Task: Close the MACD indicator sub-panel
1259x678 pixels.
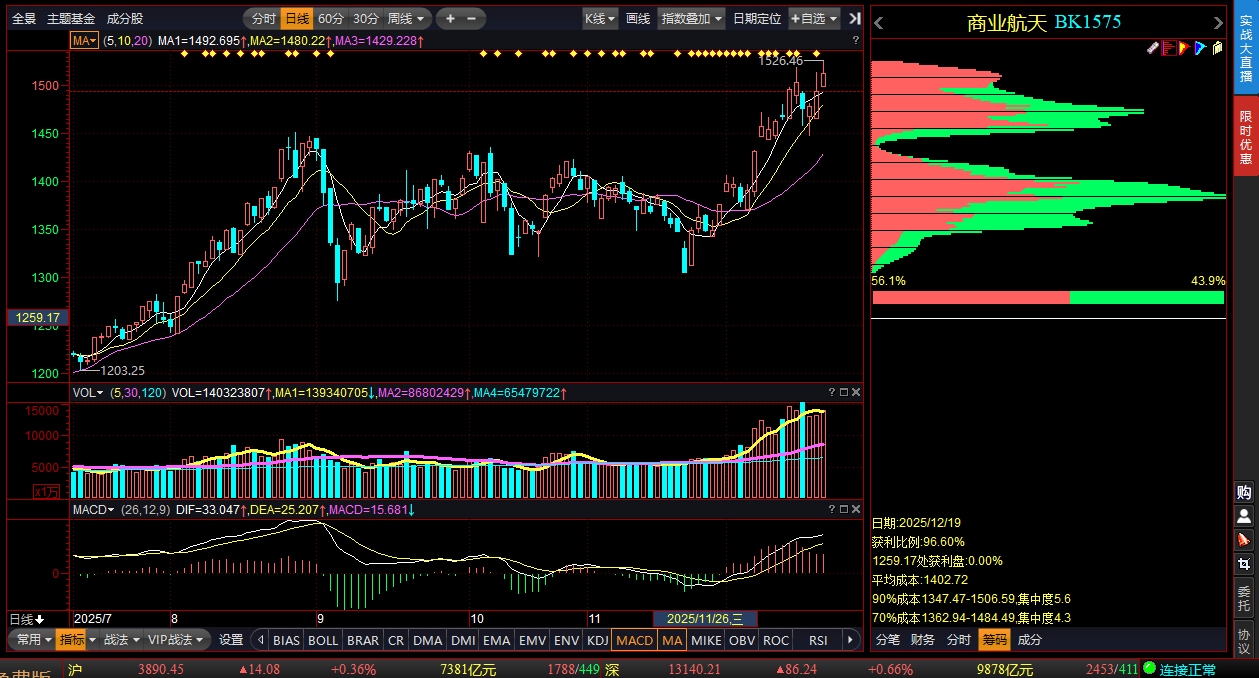Action: pos(855,510)
